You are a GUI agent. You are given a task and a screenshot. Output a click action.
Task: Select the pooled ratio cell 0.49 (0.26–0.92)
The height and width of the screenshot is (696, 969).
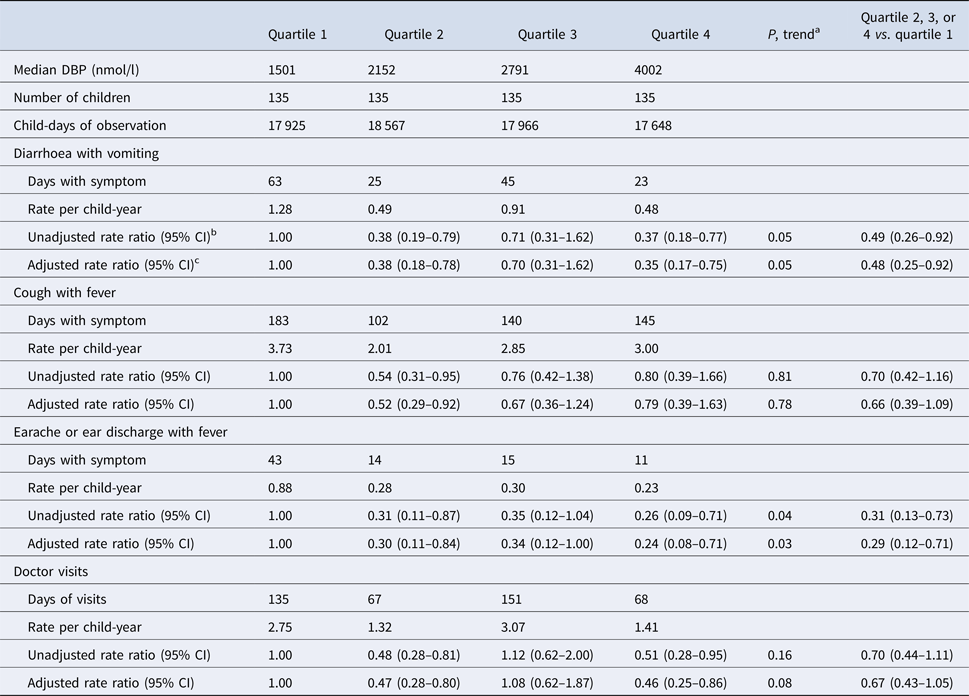[909, 236]
